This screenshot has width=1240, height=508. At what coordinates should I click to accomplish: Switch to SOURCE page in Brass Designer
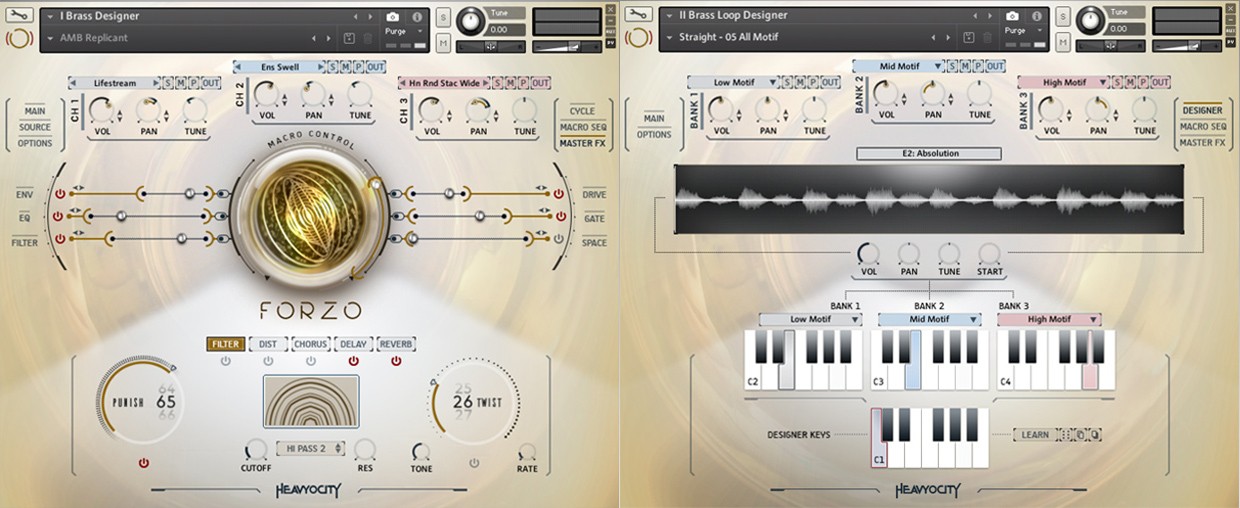pos(35,127)
